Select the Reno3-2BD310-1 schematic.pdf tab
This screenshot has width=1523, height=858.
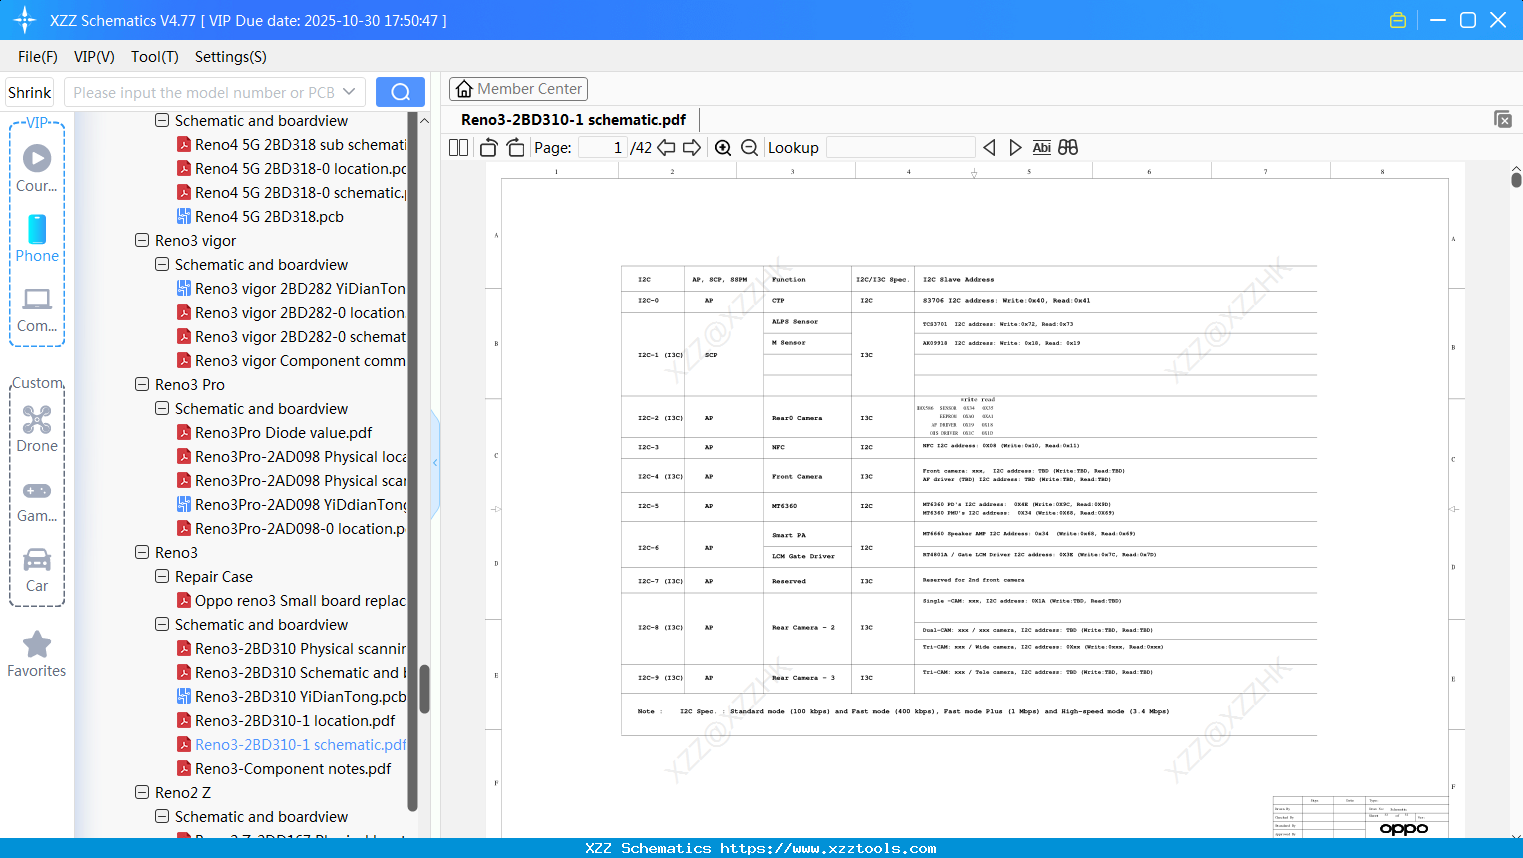point(573,120)
